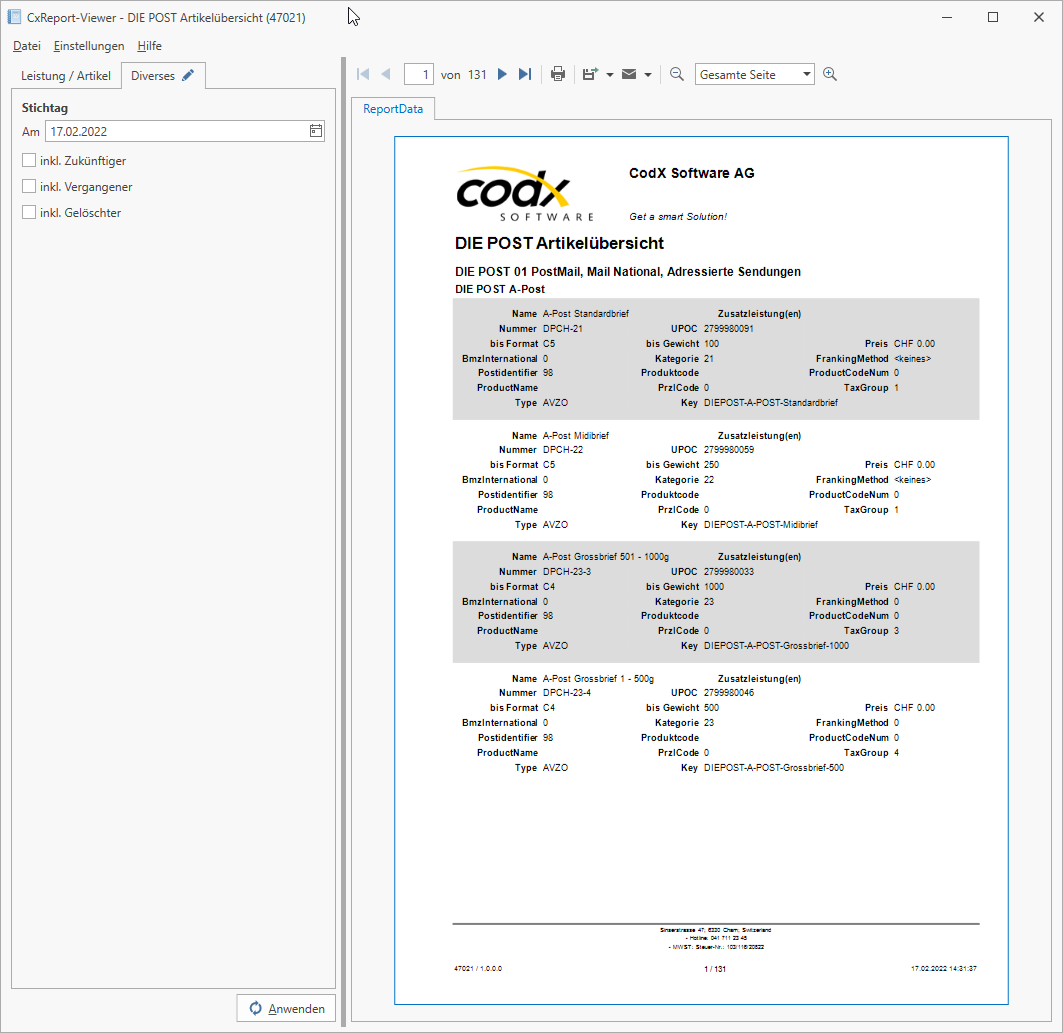Click the article name 'A-Post Midibrief'

(576, 436)
